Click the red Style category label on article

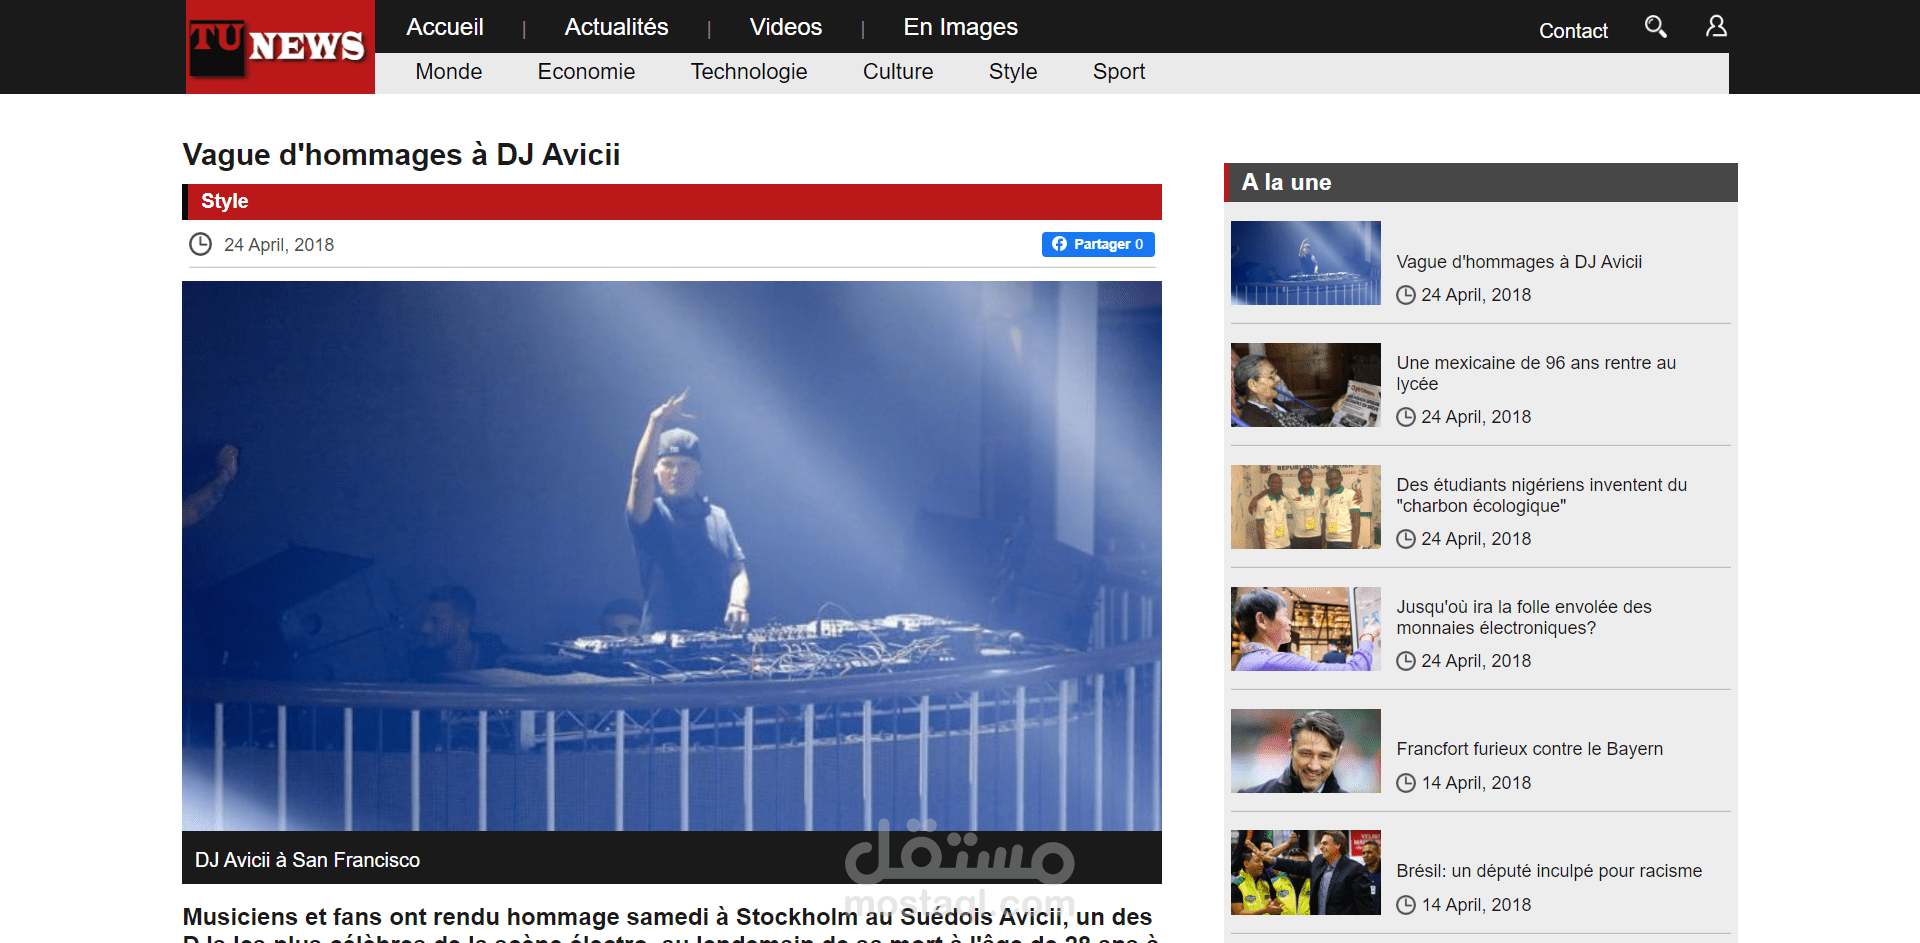(x=225, y=201)
